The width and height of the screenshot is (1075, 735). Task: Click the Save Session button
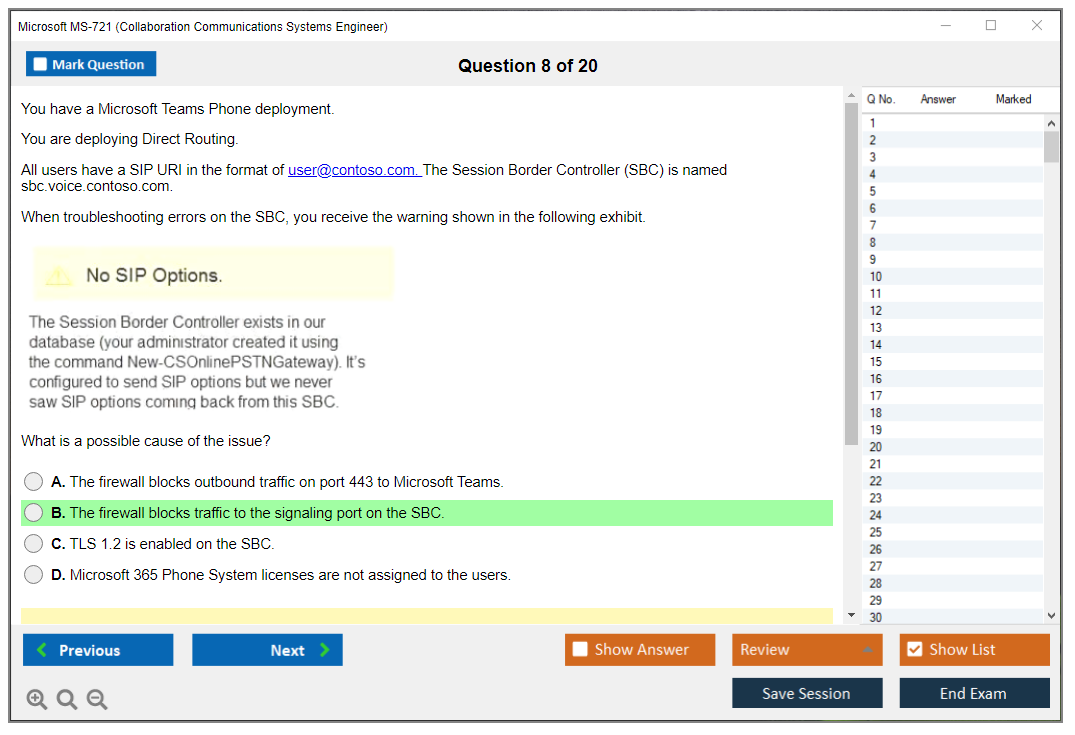point(807,693)
